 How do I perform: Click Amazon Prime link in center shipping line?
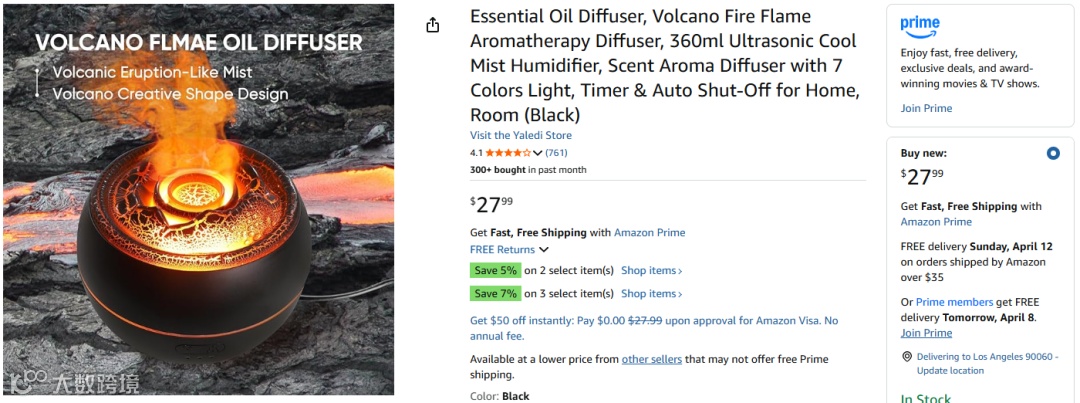(x=650, y=233)
